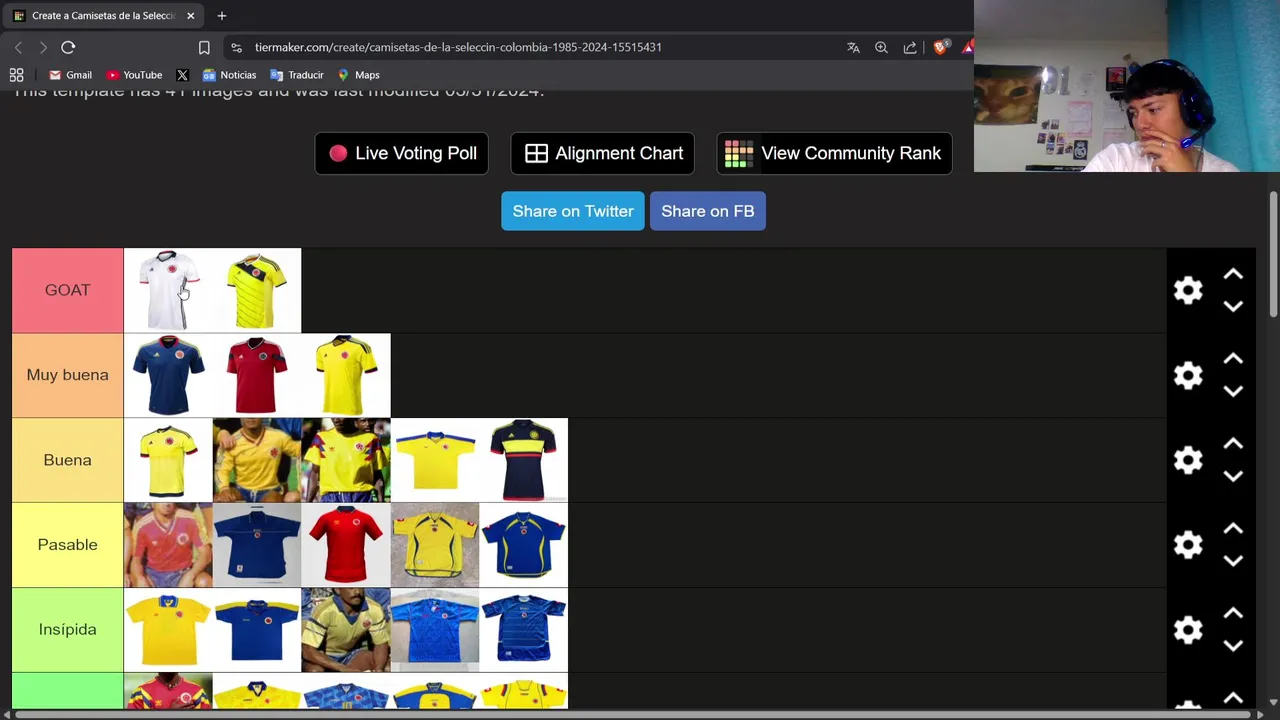Open settings gear for Pasable row
This screenshot has width=1280, height=720.
(x=1188, y=545)
